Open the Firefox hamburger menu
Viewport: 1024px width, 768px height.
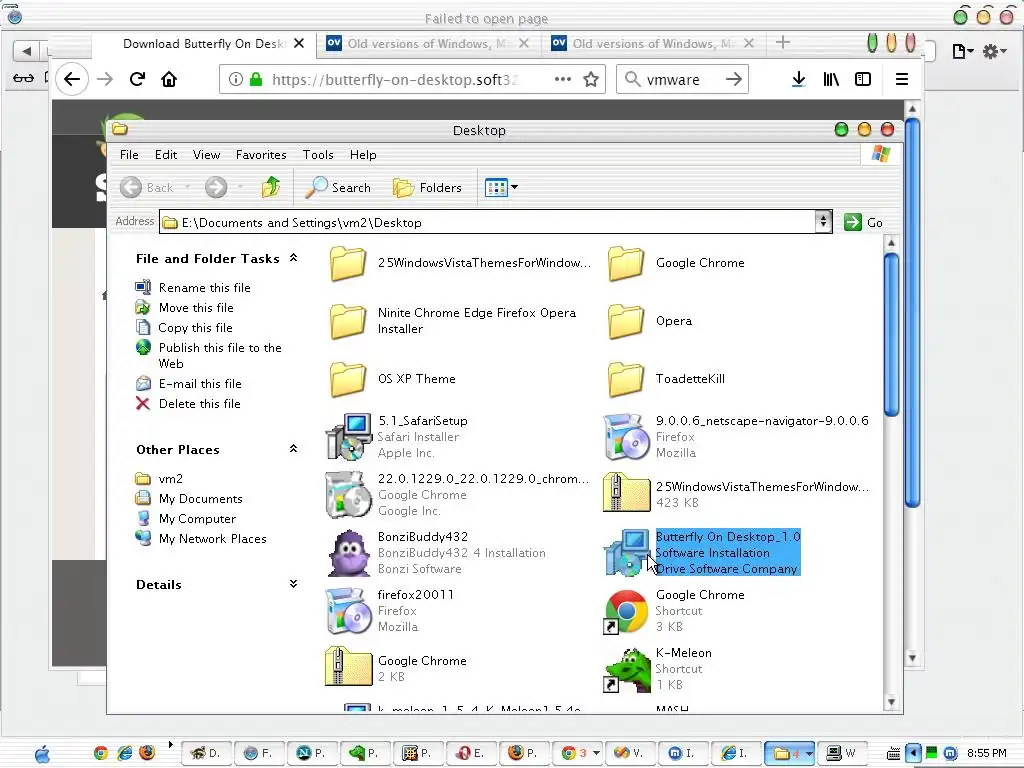[x=902, y=79]
